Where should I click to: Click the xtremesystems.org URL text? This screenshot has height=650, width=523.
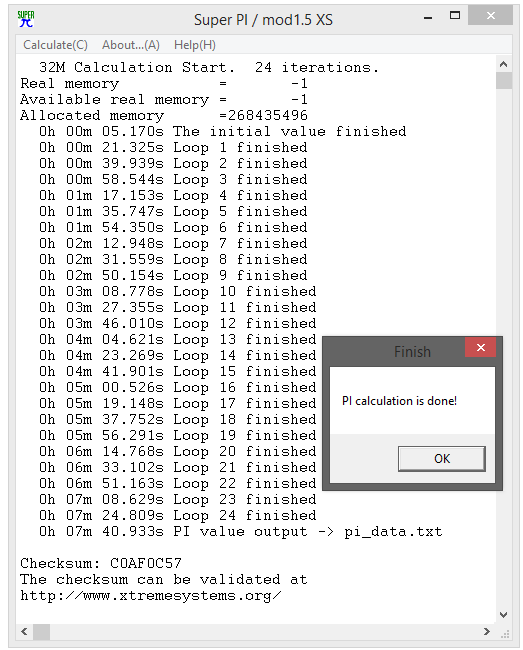tap(150, 596)
